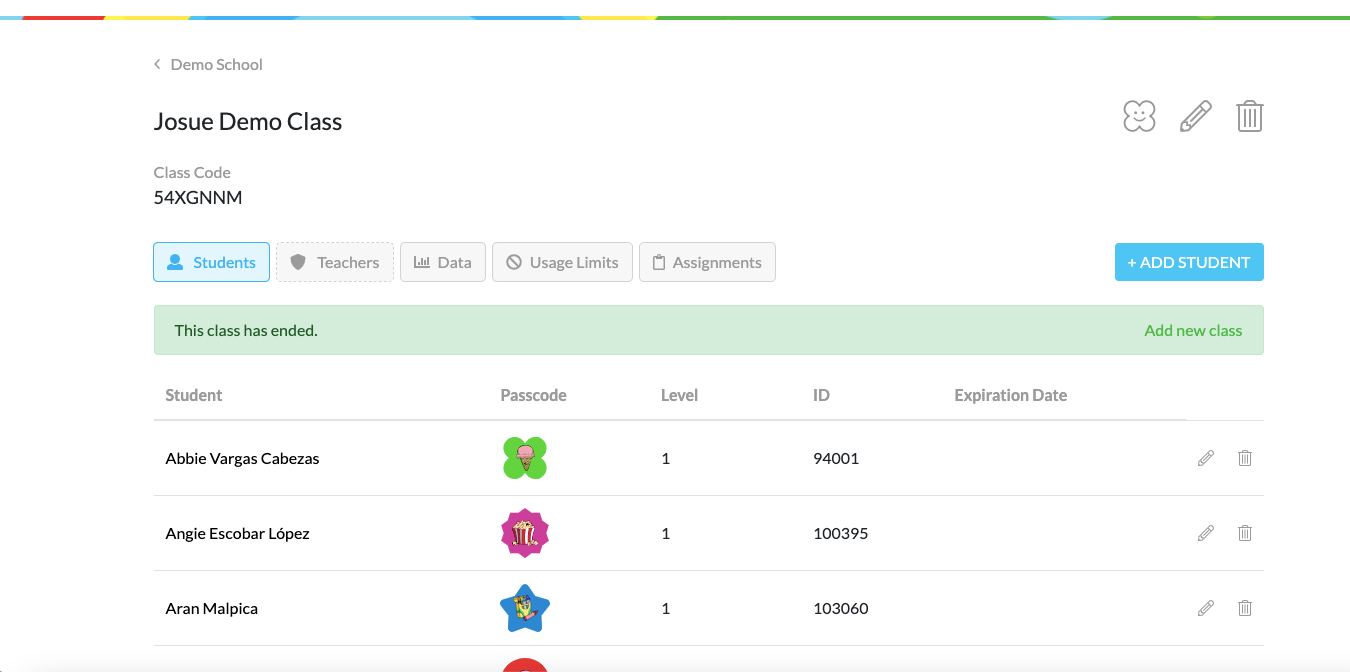This screenshot has height=672, width=1350.
Task: Delete Aran Malpica using the trash icon
Action: [1245, 608]
